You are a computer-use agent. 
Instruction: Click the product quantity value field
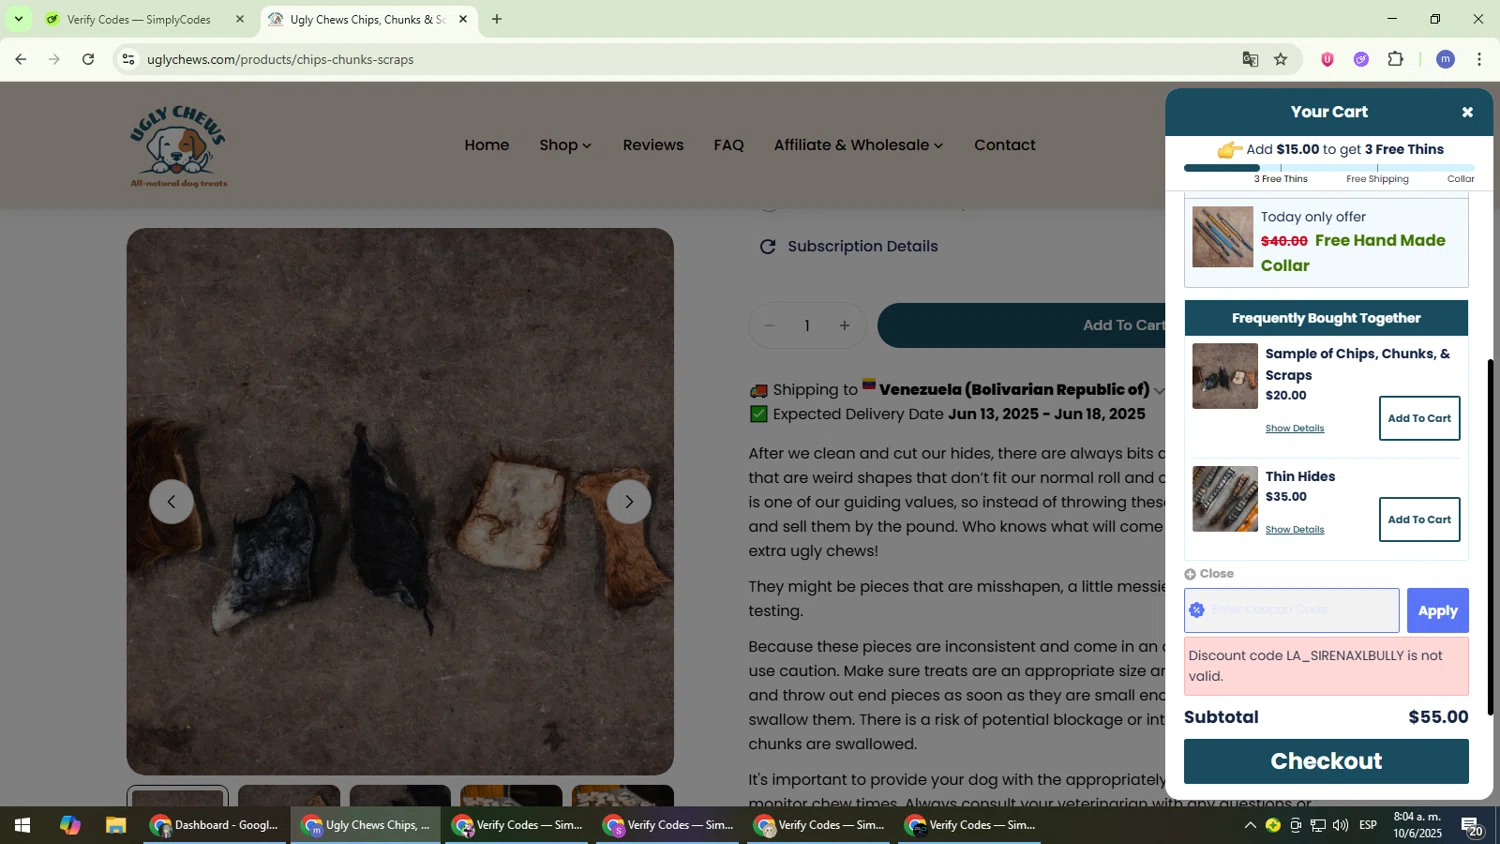point(807,326)
